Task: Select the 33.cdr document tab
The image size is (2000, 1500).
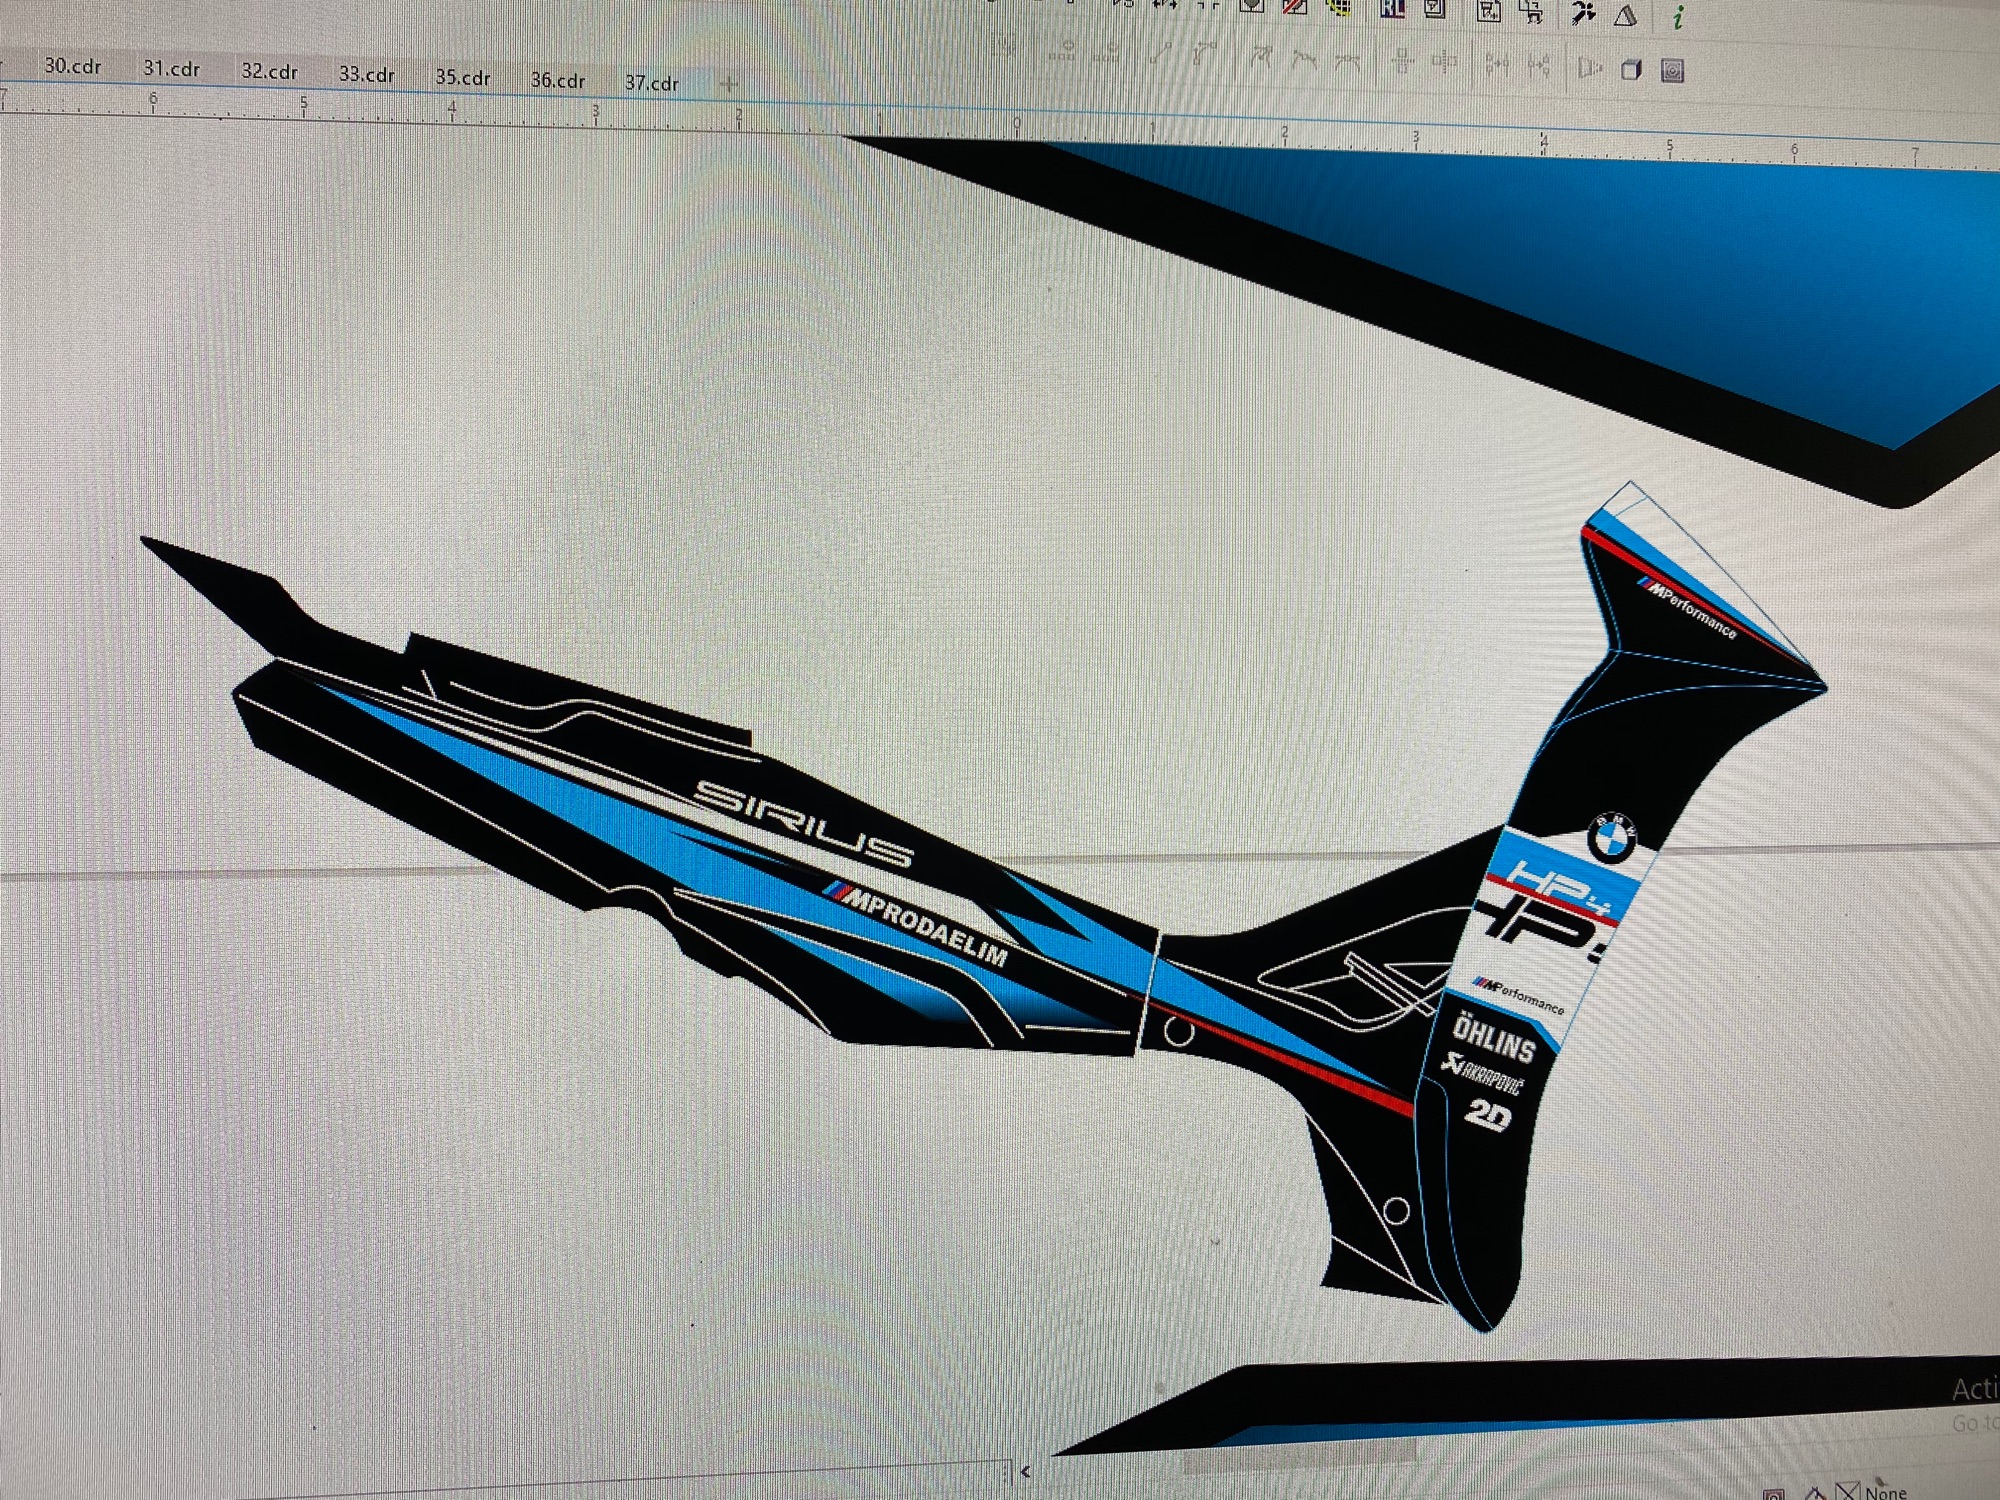Action: coord(366,75)
